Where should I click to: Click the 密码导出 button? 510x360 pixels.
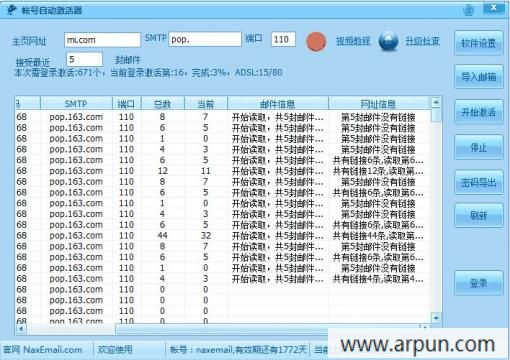point(479,182)
